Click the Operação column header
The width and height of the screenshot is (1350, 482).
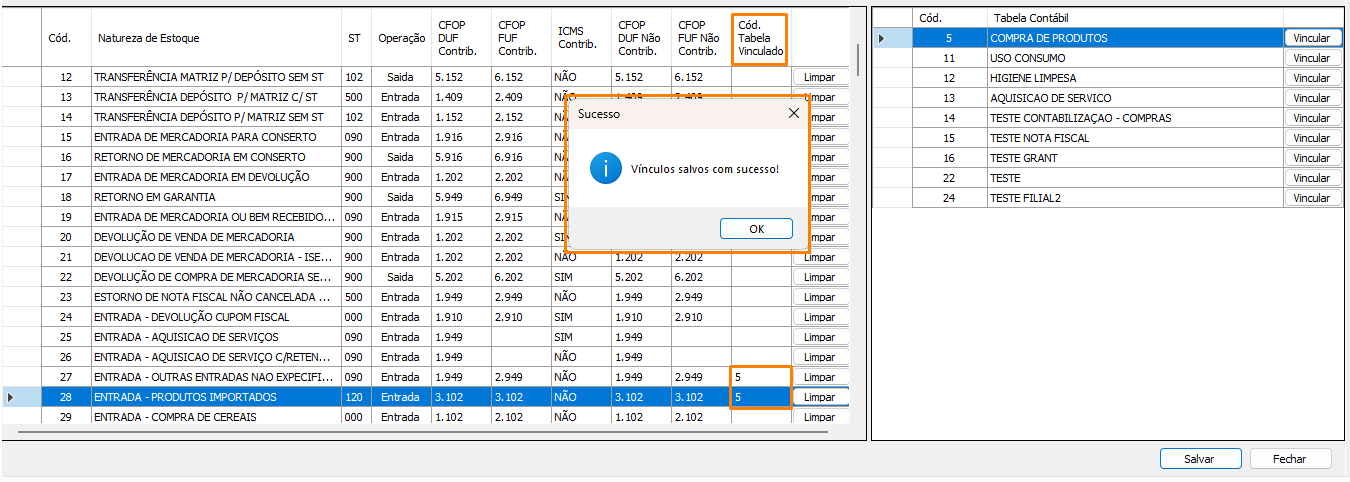point(402,38)
